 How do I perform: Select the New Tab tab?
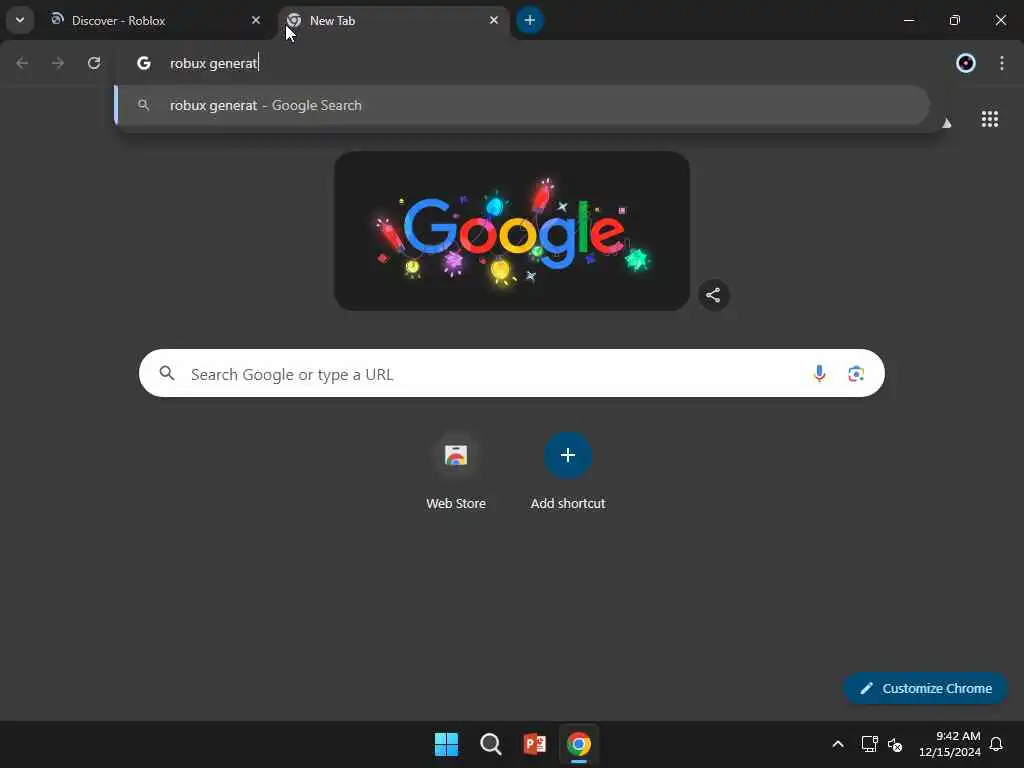click(394, 20)
